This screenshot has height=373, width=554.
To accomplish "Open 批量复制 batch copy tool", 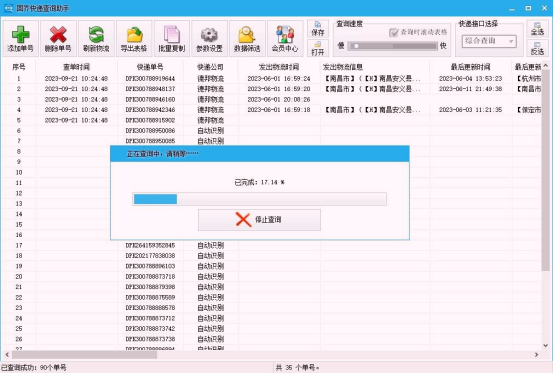I will (172, 39).
